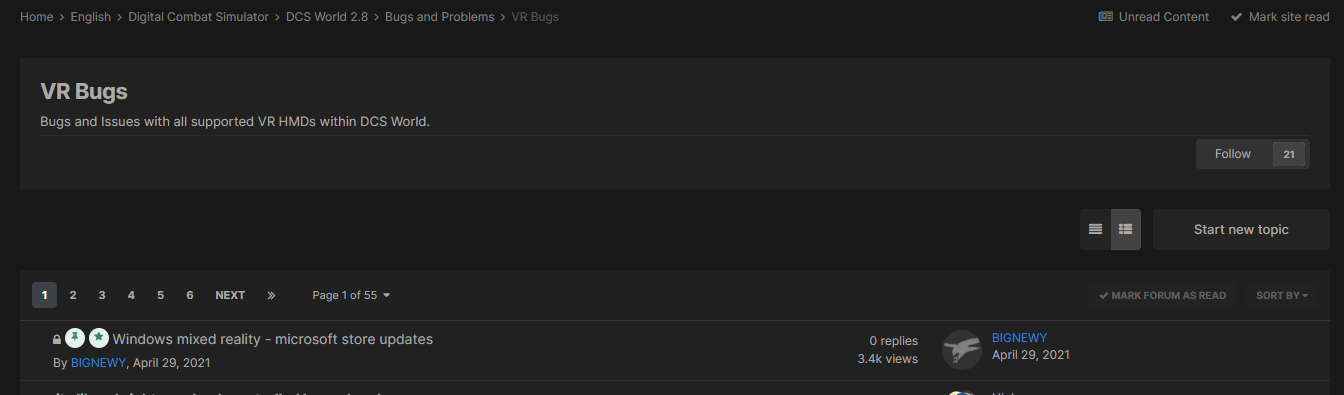
Task: Switch to expanded list view icon
Action: pyautogui.click(x=1125, y=229)
